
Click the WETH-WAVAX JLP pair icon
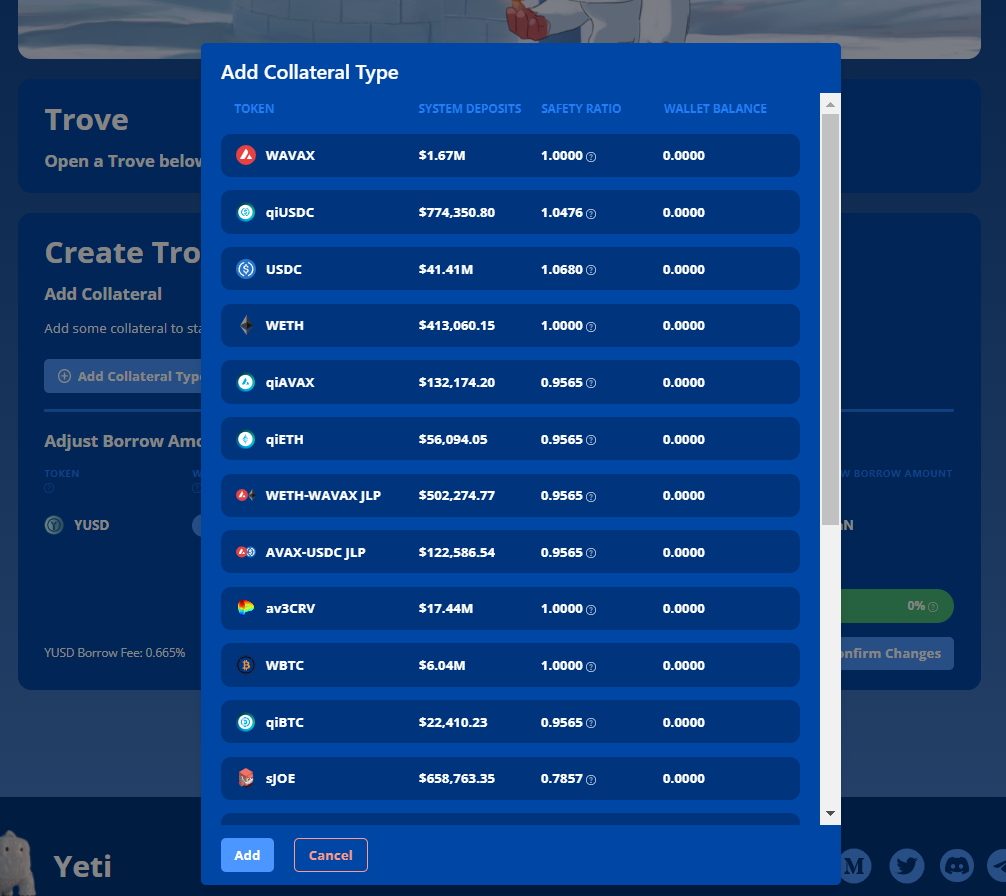click(246, 495)
